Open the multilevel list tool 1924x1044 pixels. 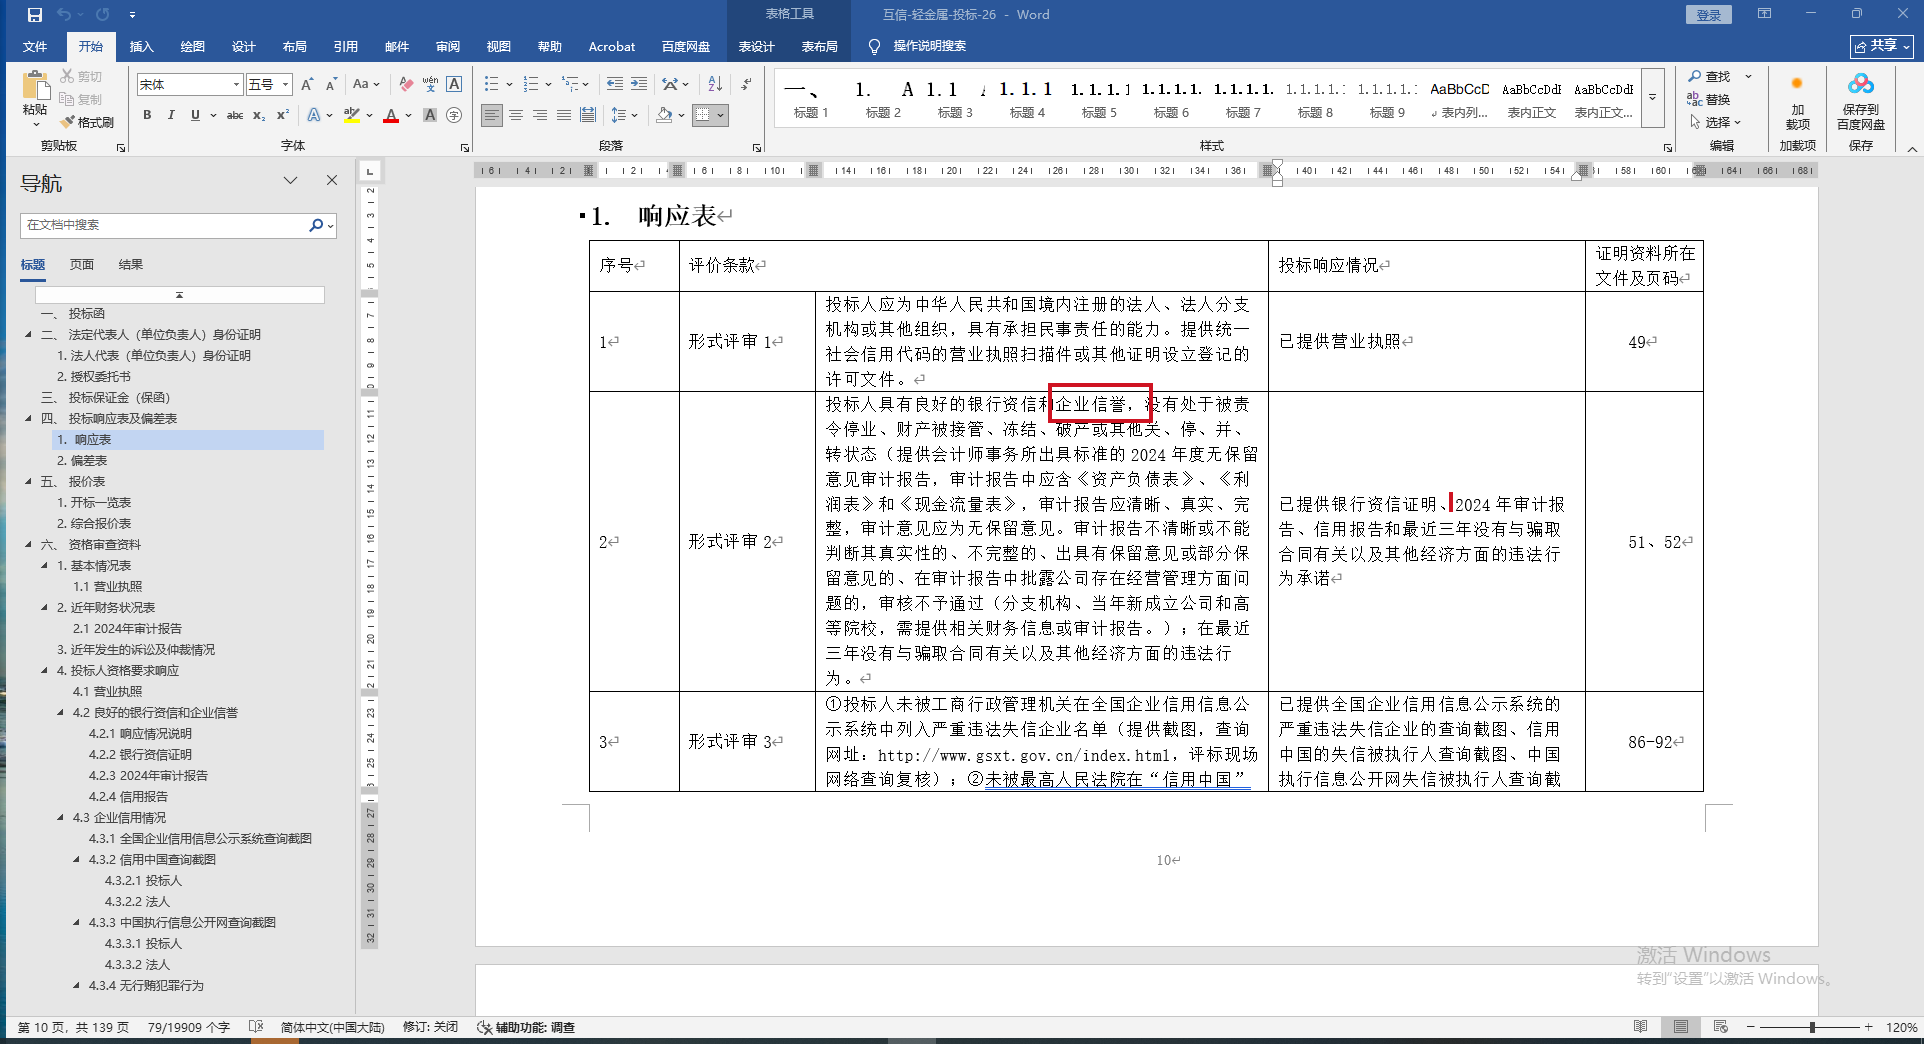pos(570,85)
